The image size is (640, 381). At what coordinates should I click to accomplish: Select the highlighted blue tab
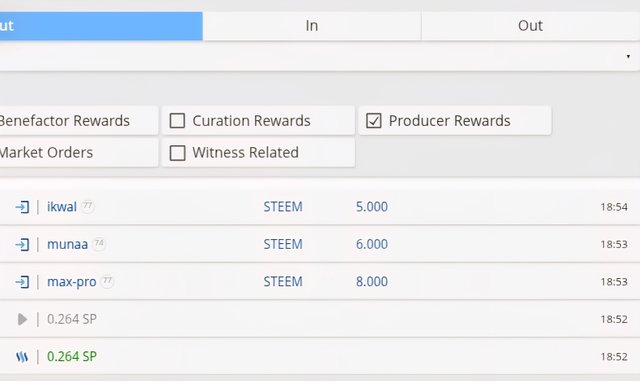101,26
